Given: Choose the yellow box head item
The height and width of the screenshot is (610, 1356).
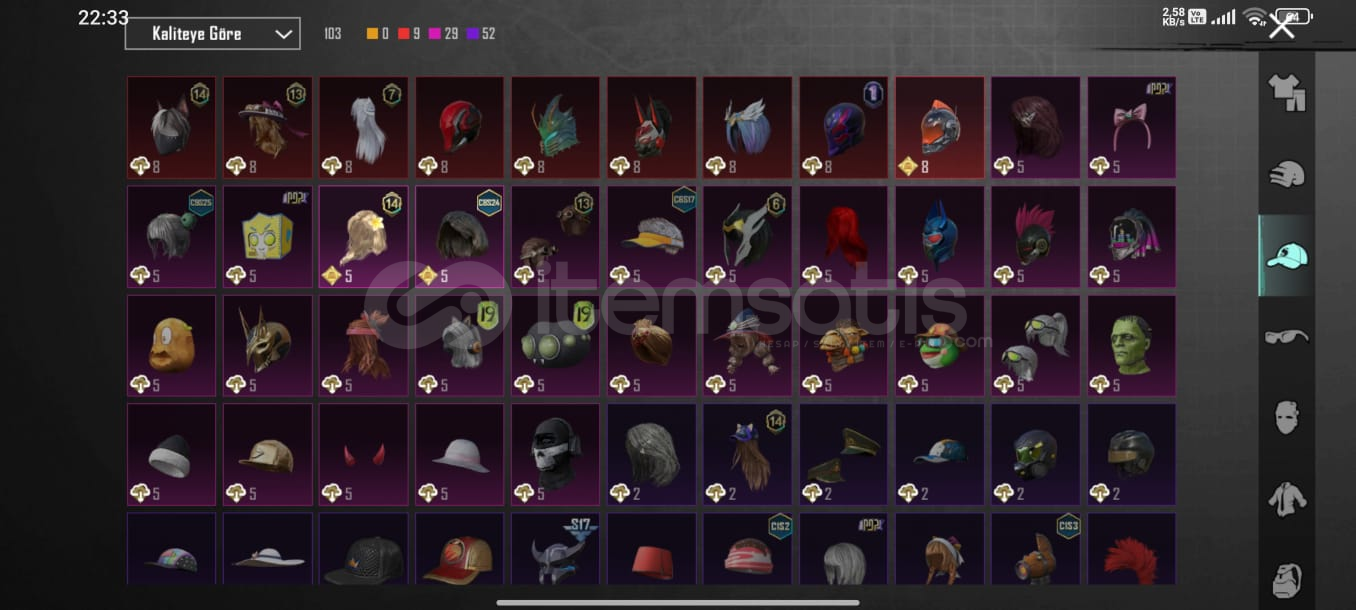Looking at the screenshot, I should pyautogui.click(x=267, y=236).
